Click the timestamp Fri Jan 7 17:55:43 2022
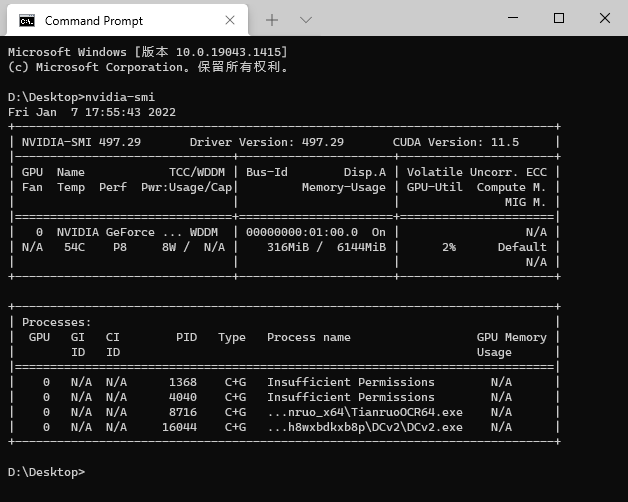 pos(92,112)
